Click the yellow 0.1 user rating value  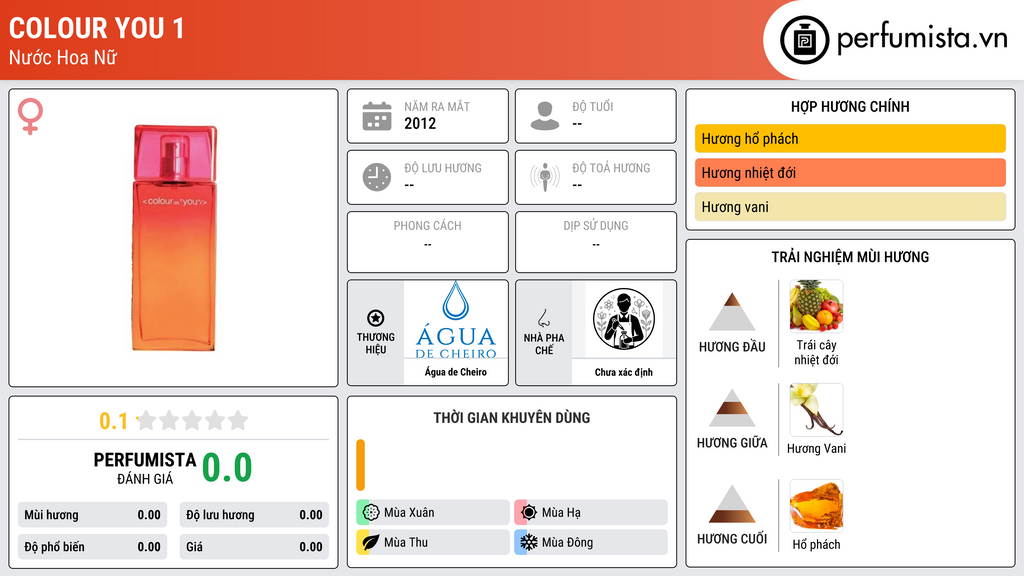coord(114,421)
